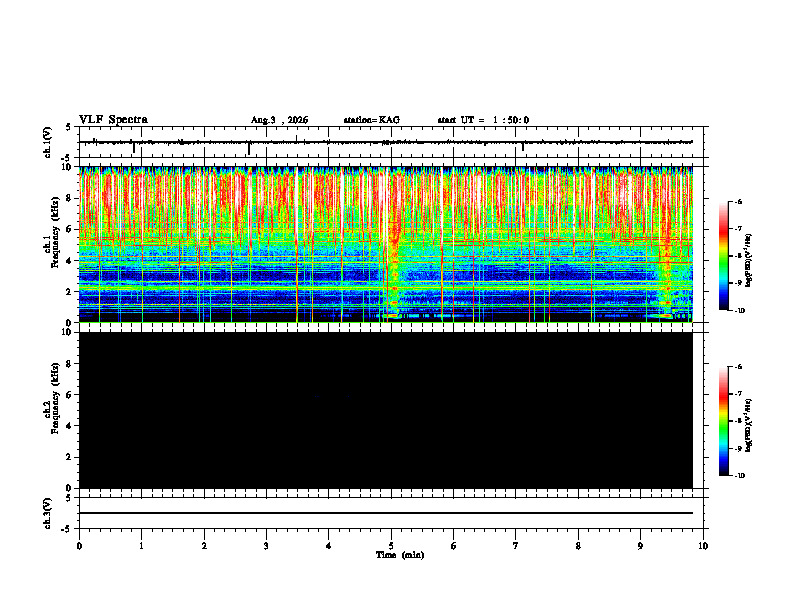Click the 0 minute tick label

point(79,546)
